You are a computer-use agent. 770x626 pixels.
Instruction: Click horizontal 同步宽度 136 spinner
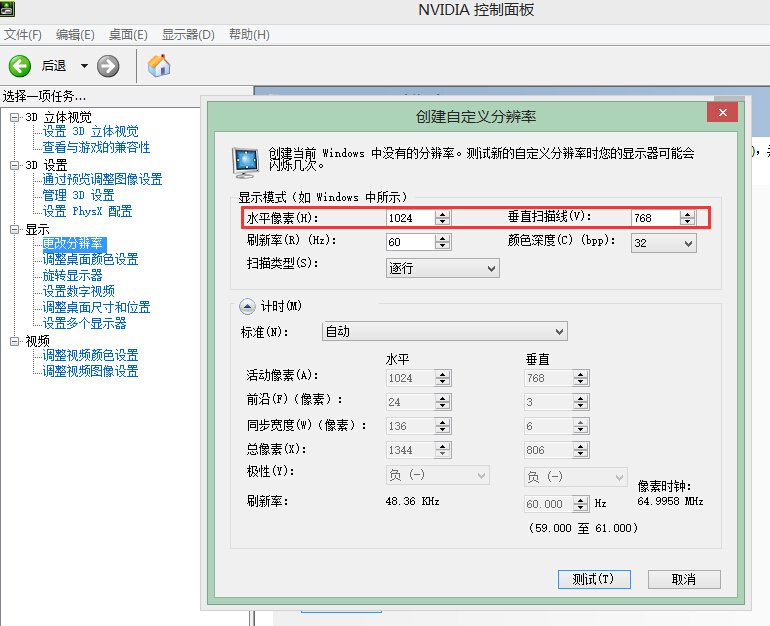[x=442, y=426]
